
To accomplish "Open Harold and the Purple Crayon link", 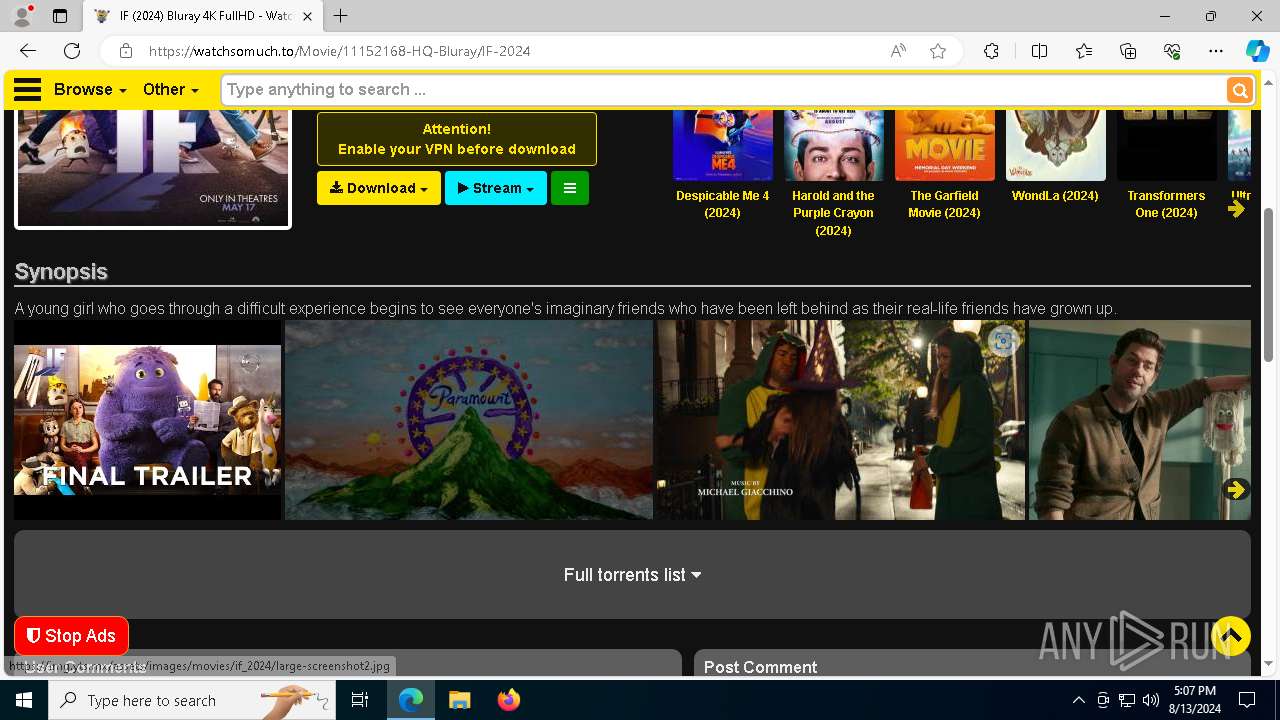I will [x=833, y=213].
